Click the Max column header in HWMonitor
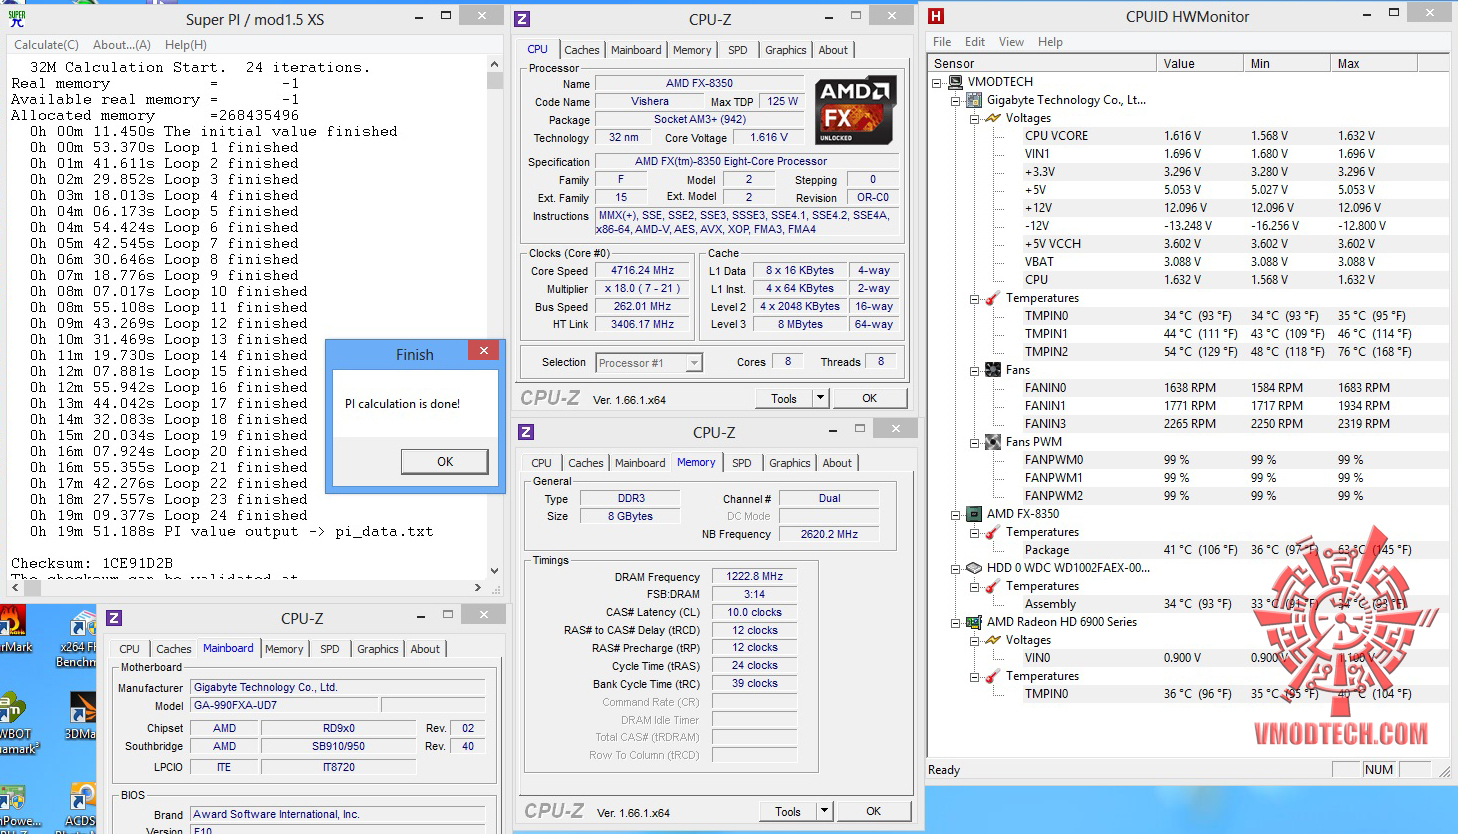Image resolution: width=1458 pixels, height=834 pixels. point(1375,63)
